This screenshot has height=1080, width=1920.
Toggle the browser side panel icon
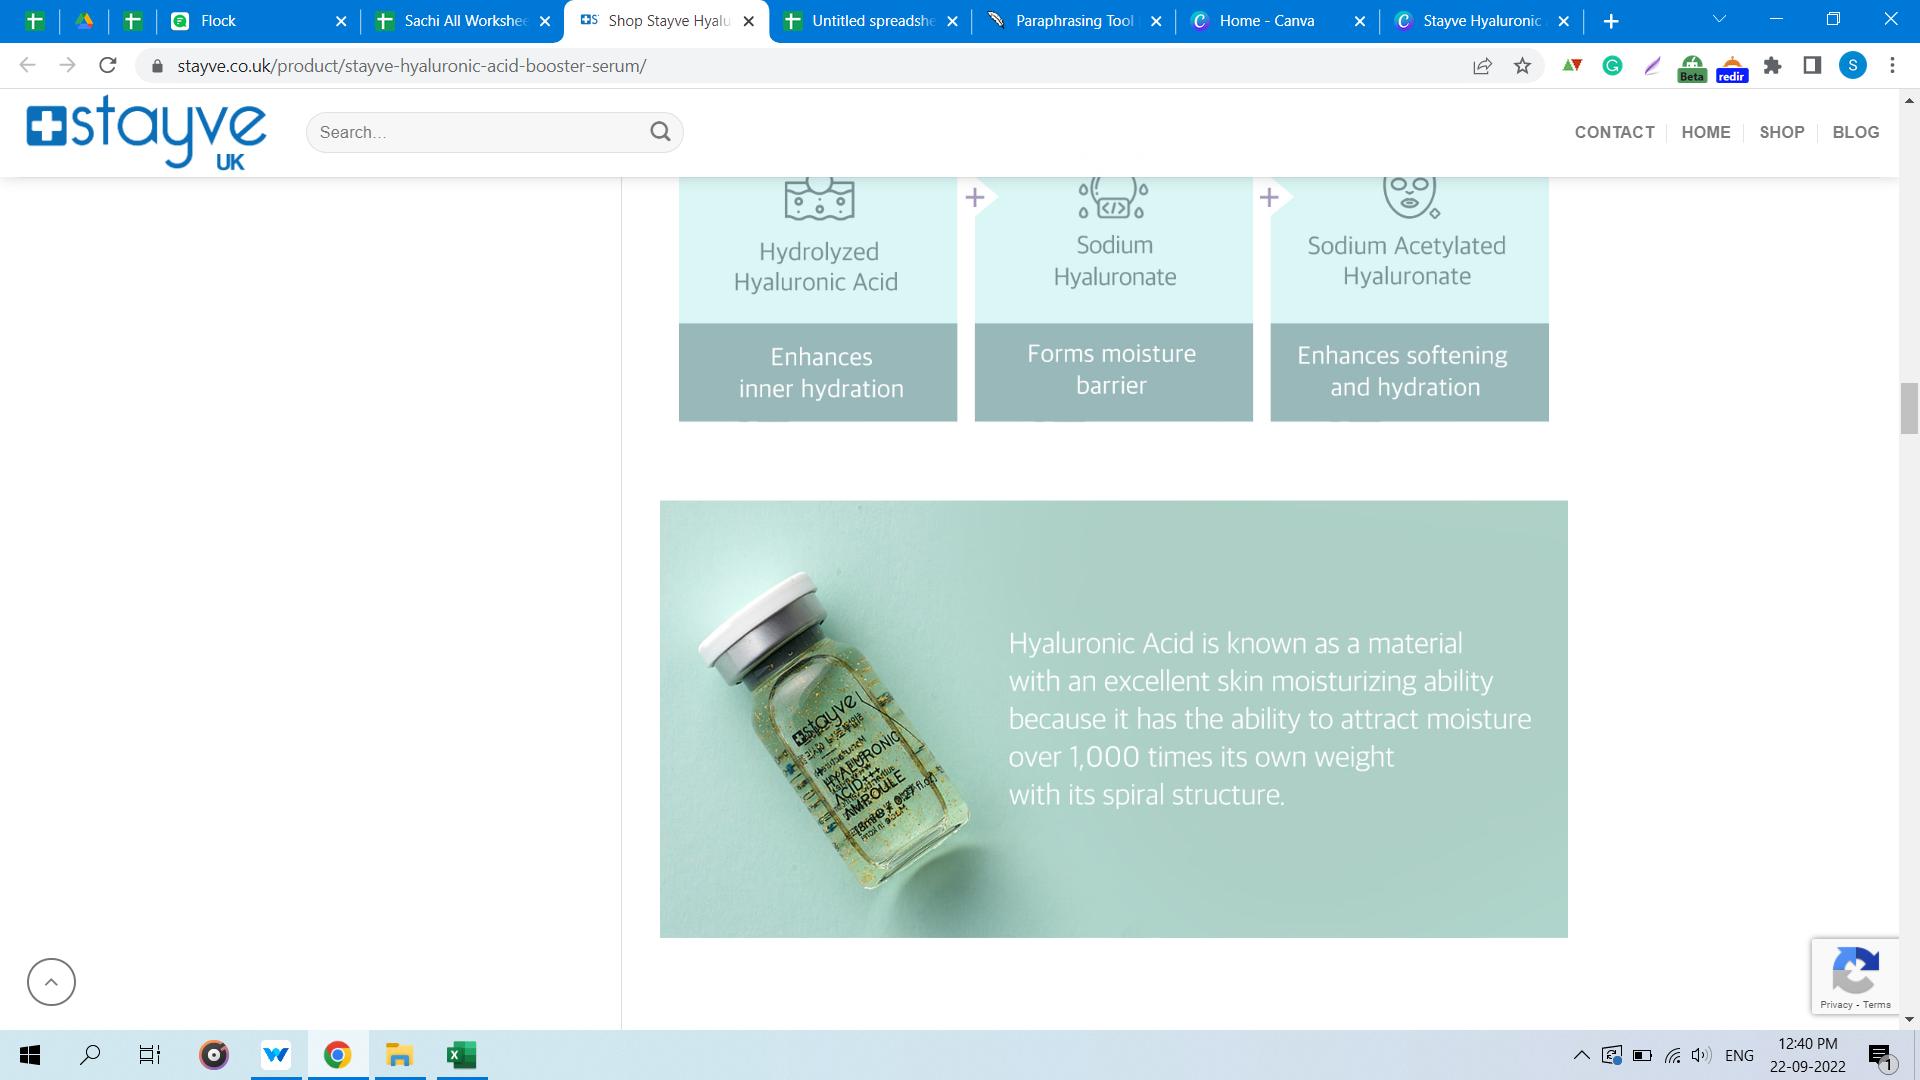tap(1812, 66)
